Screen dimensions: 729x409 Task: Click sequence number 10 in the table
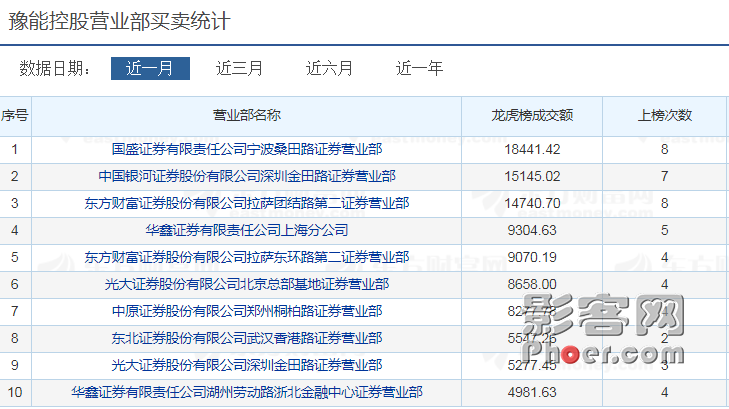click(x=14, y=392)
